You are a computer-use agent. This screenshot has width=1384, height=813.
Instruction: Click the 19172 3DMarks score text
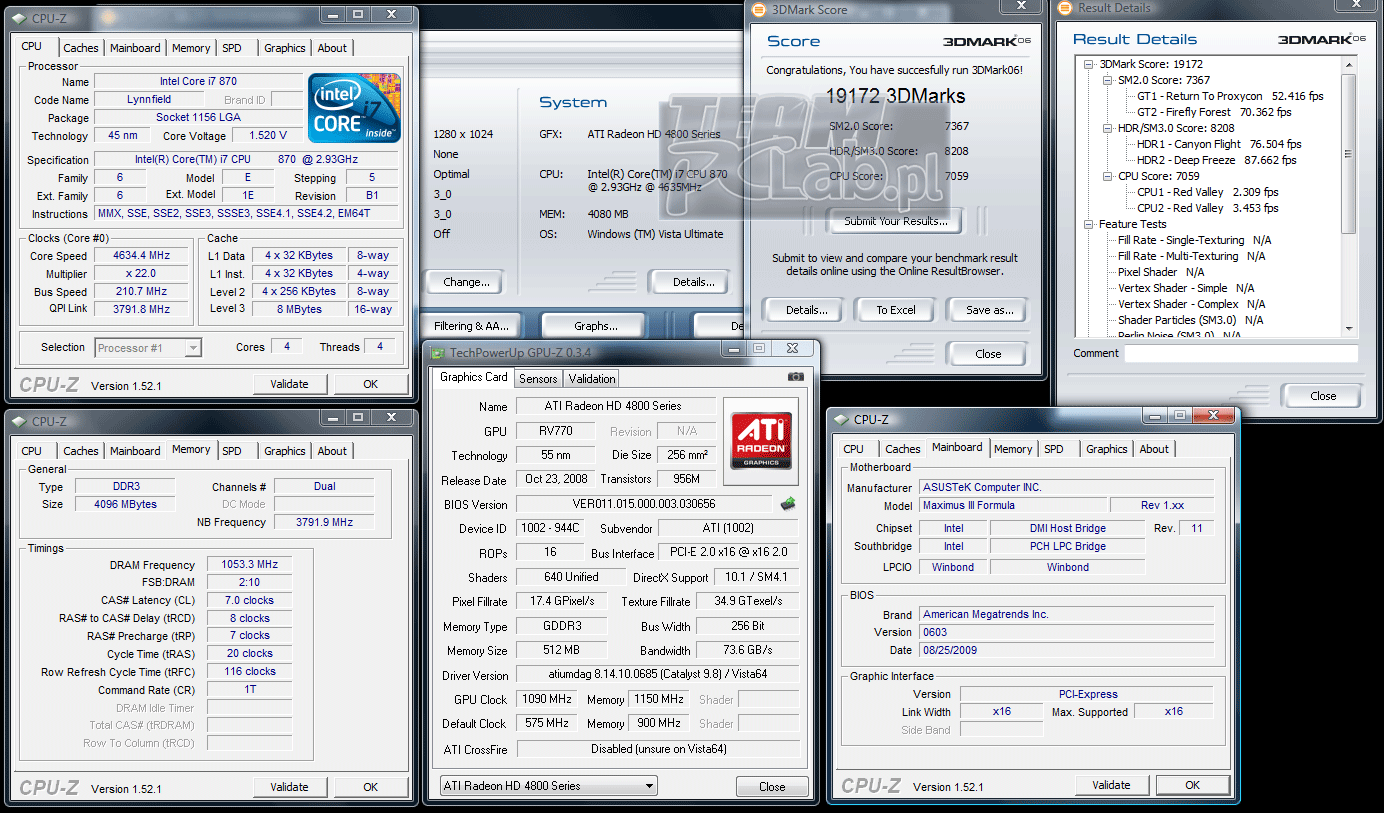tap(895, 96)
